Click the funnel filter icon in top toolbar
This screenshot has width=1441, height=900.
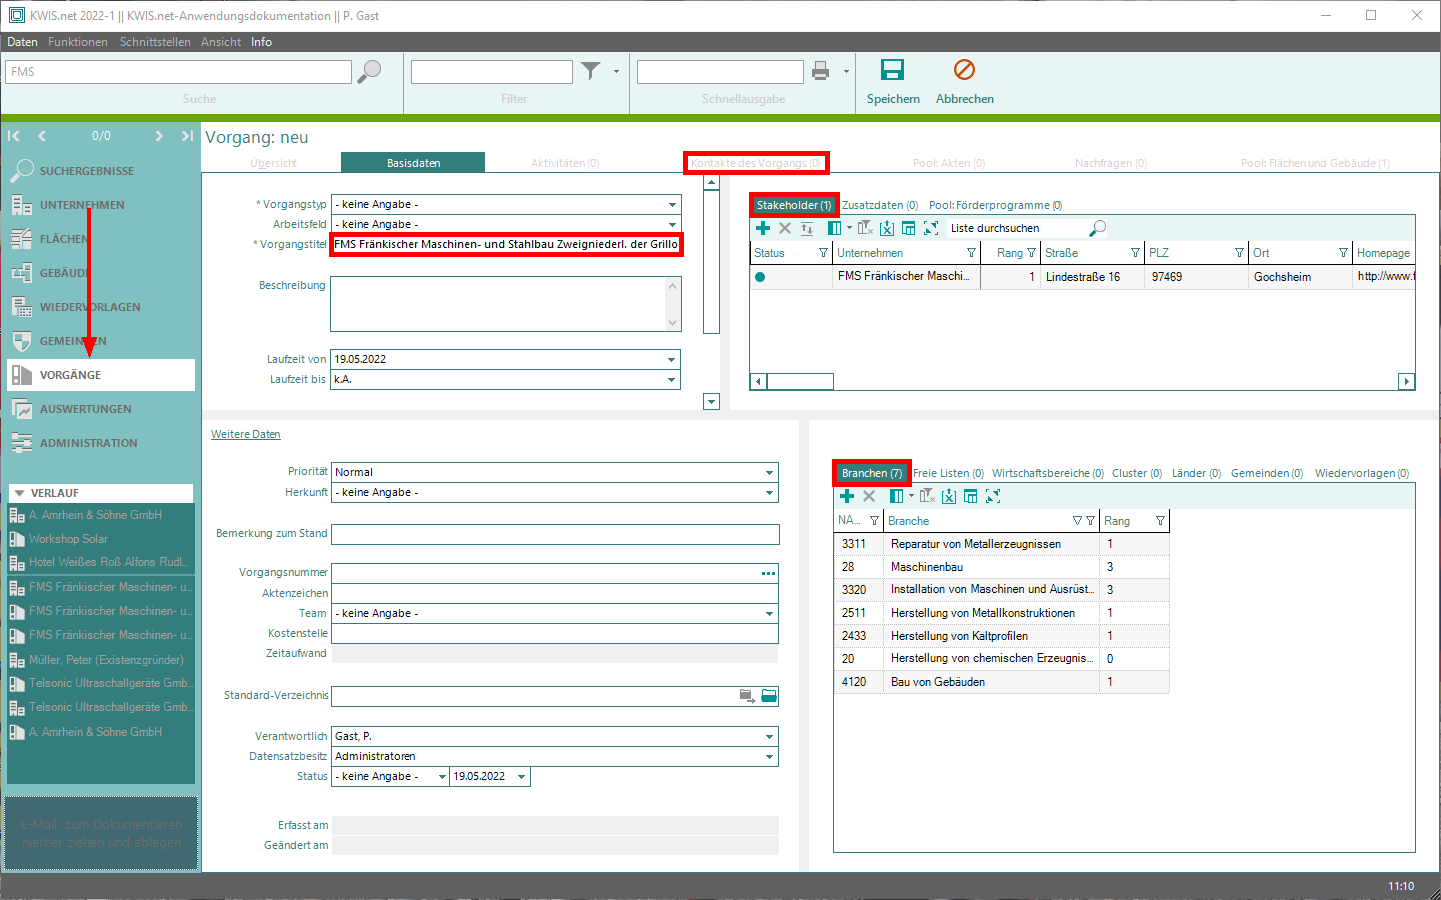pyautogui.click(x=591, y=70)
